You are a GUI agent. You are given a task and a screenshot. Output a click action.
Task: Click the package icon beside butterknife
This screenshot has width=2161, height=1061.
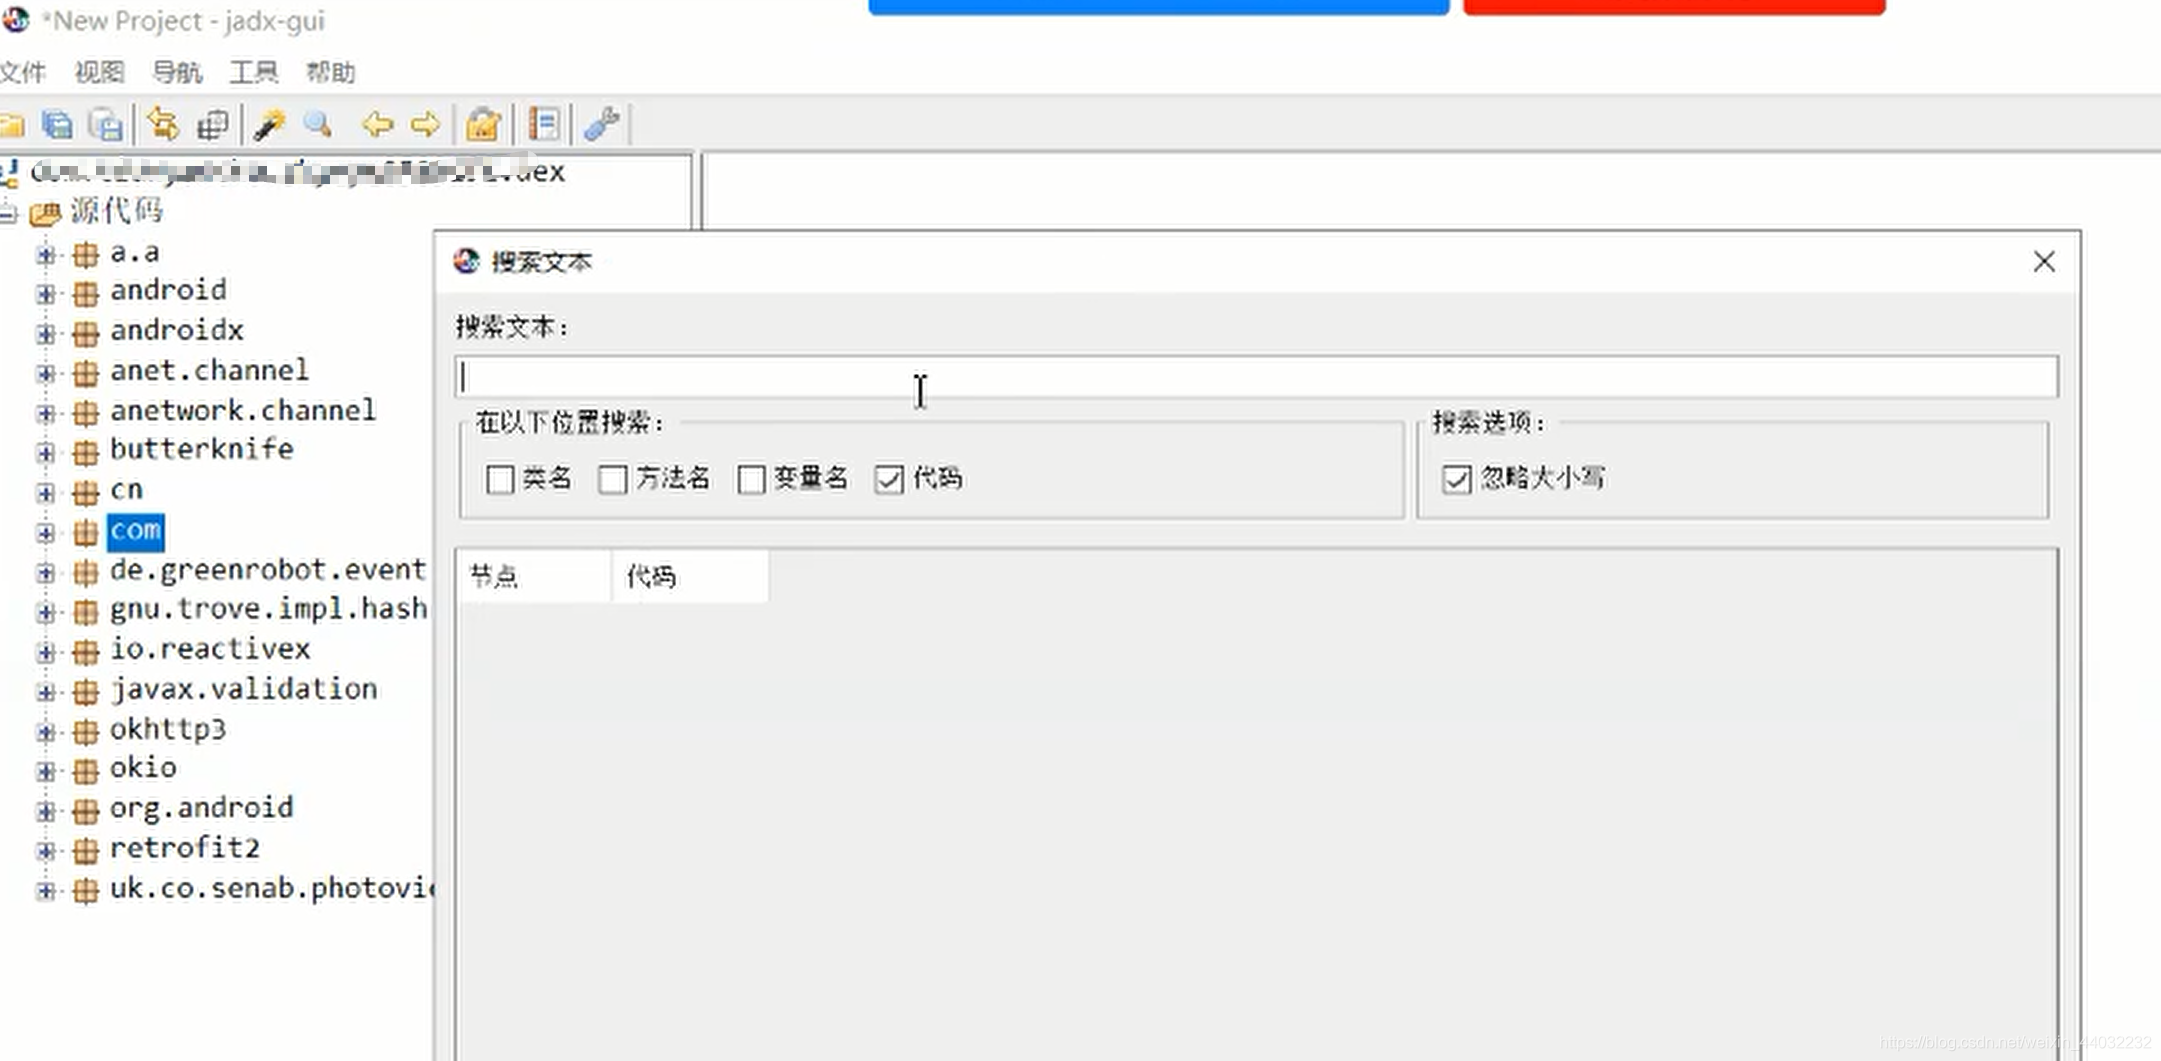tap(86, 452)
